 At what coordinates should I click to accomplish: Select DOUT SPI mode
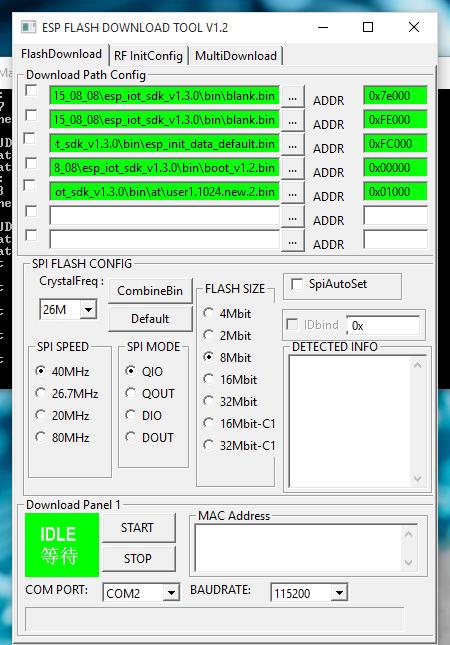click(130, 437)
